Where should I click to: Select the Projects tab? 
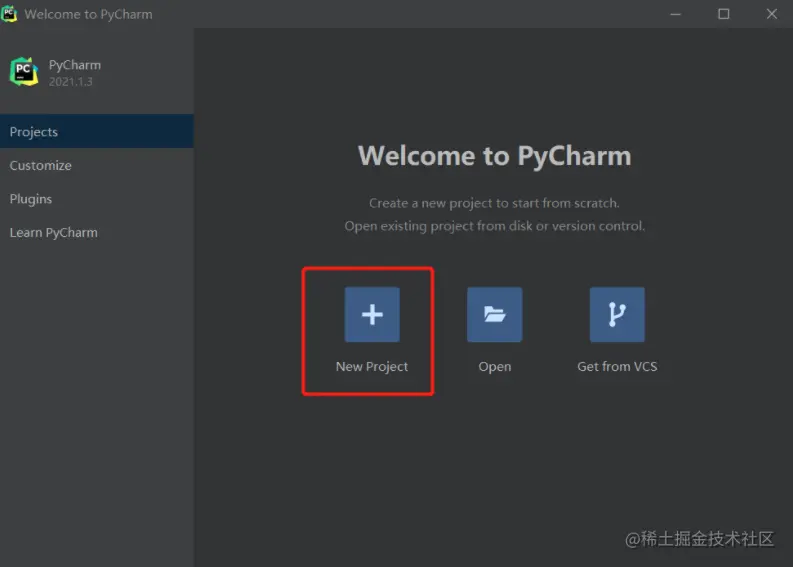coord(97,132)
